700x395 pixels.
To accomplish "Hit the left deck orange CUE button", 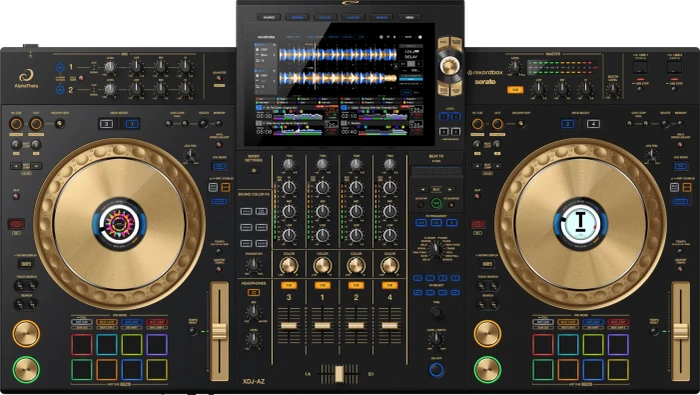I will (26, 333).
